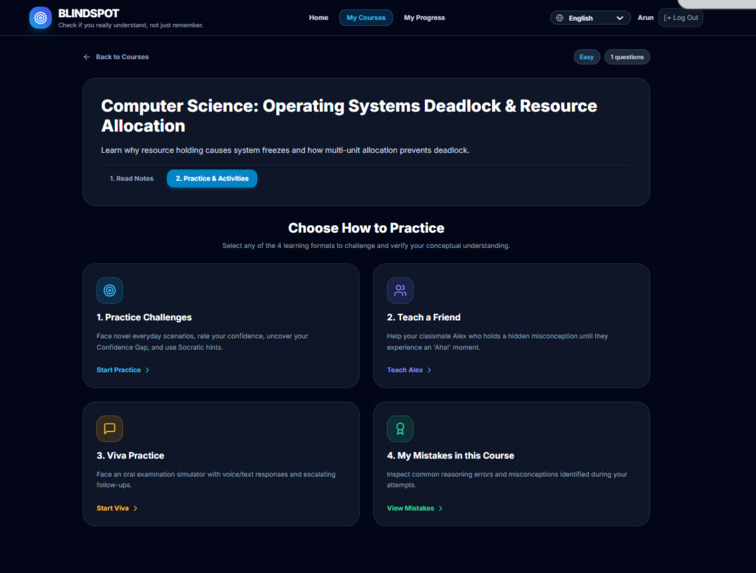This screenshot has height=573, width=756.
Task: Click the Practice Challenges card description text
Action: coord(202,341)
